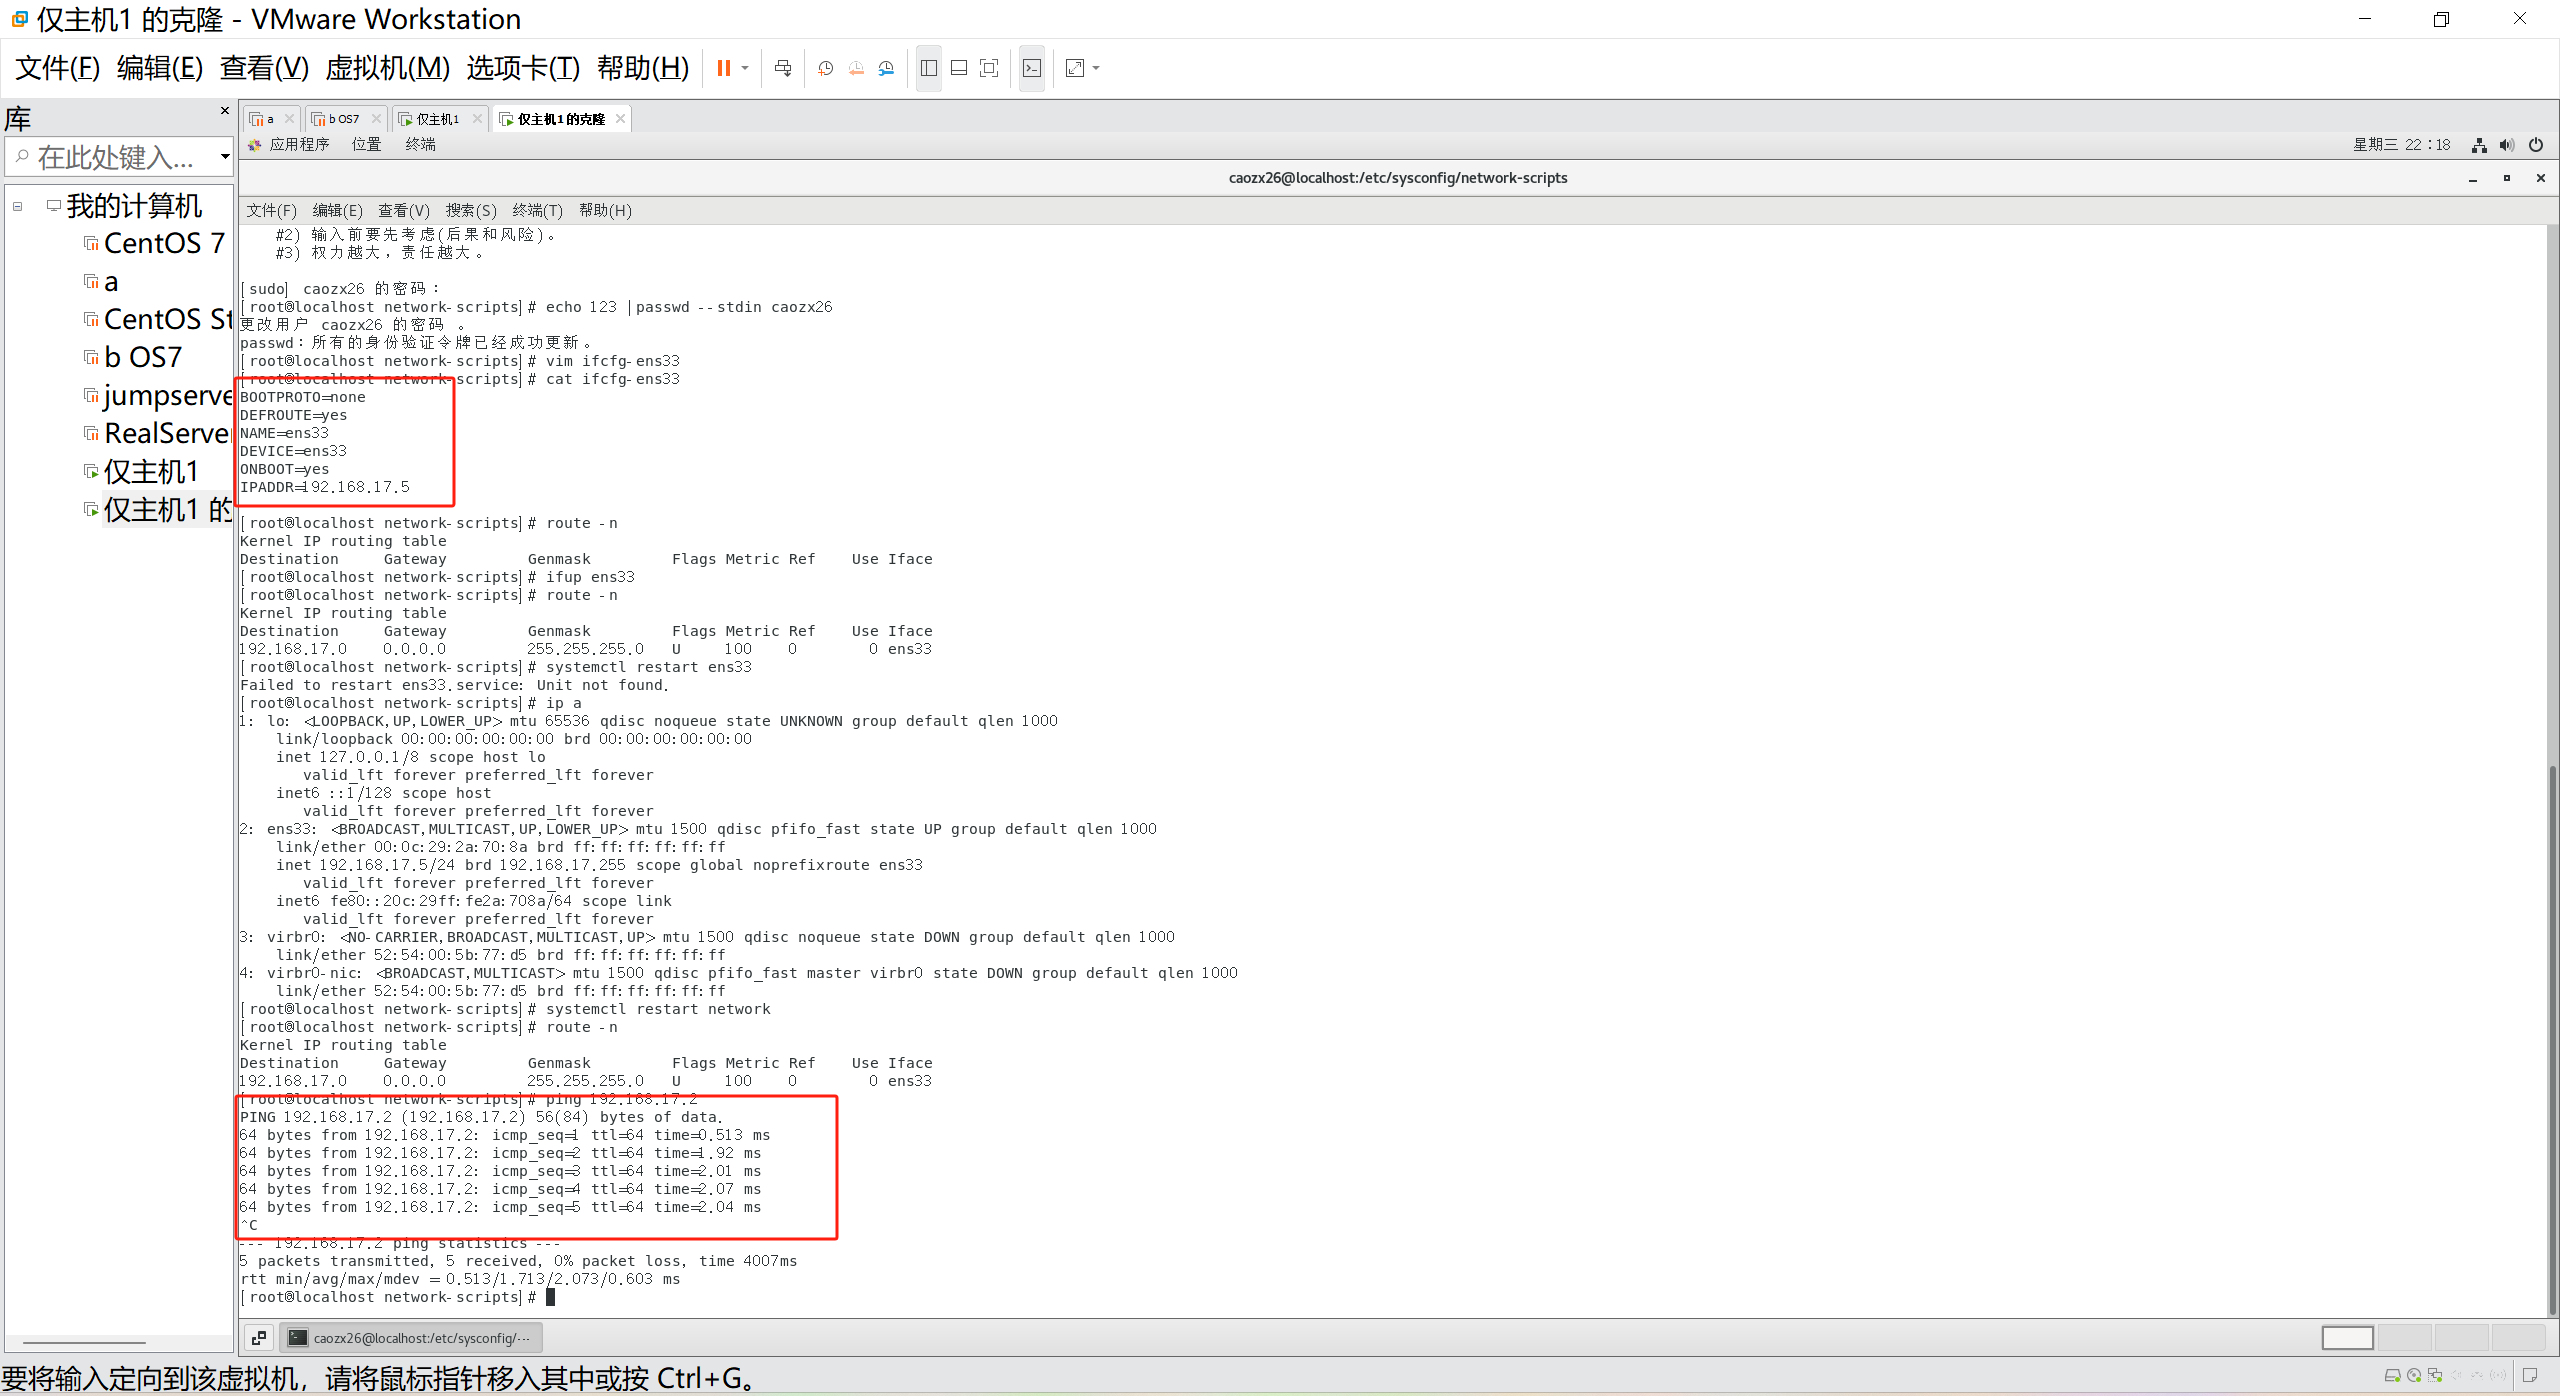The width and height of the screenshot is (2560, 1396).
Task: Open the 虚拟机(M) menu
Action: [387, 68]
